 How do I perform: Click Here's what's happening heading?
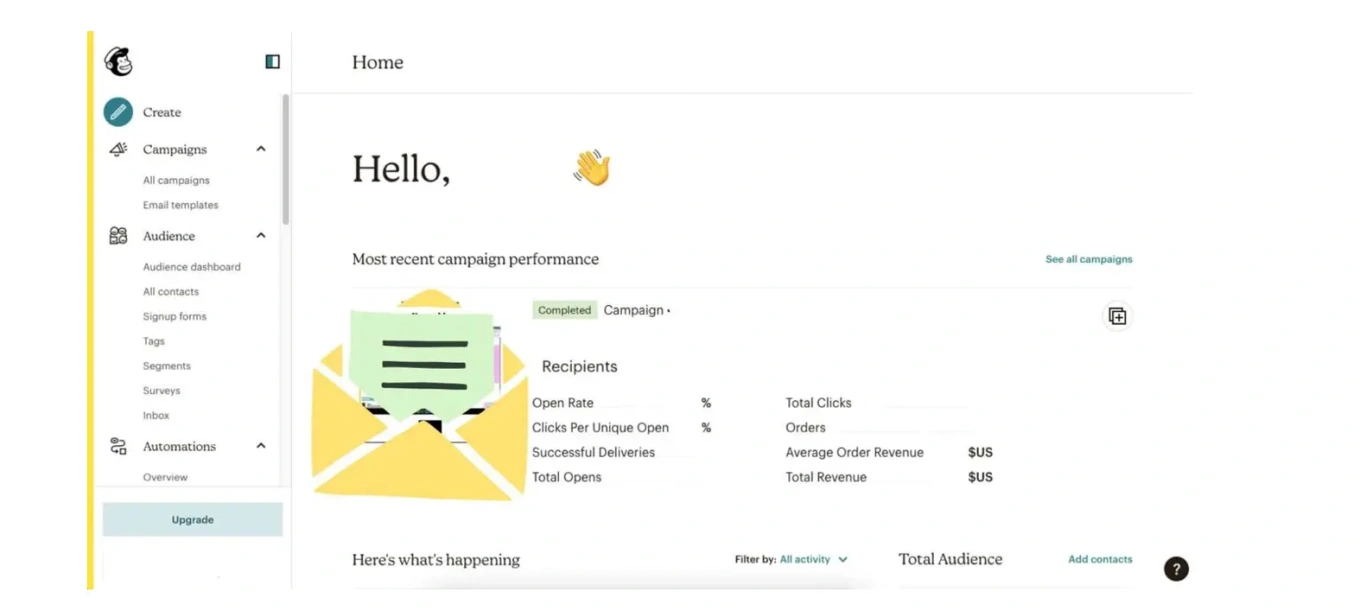coord(436,560)
